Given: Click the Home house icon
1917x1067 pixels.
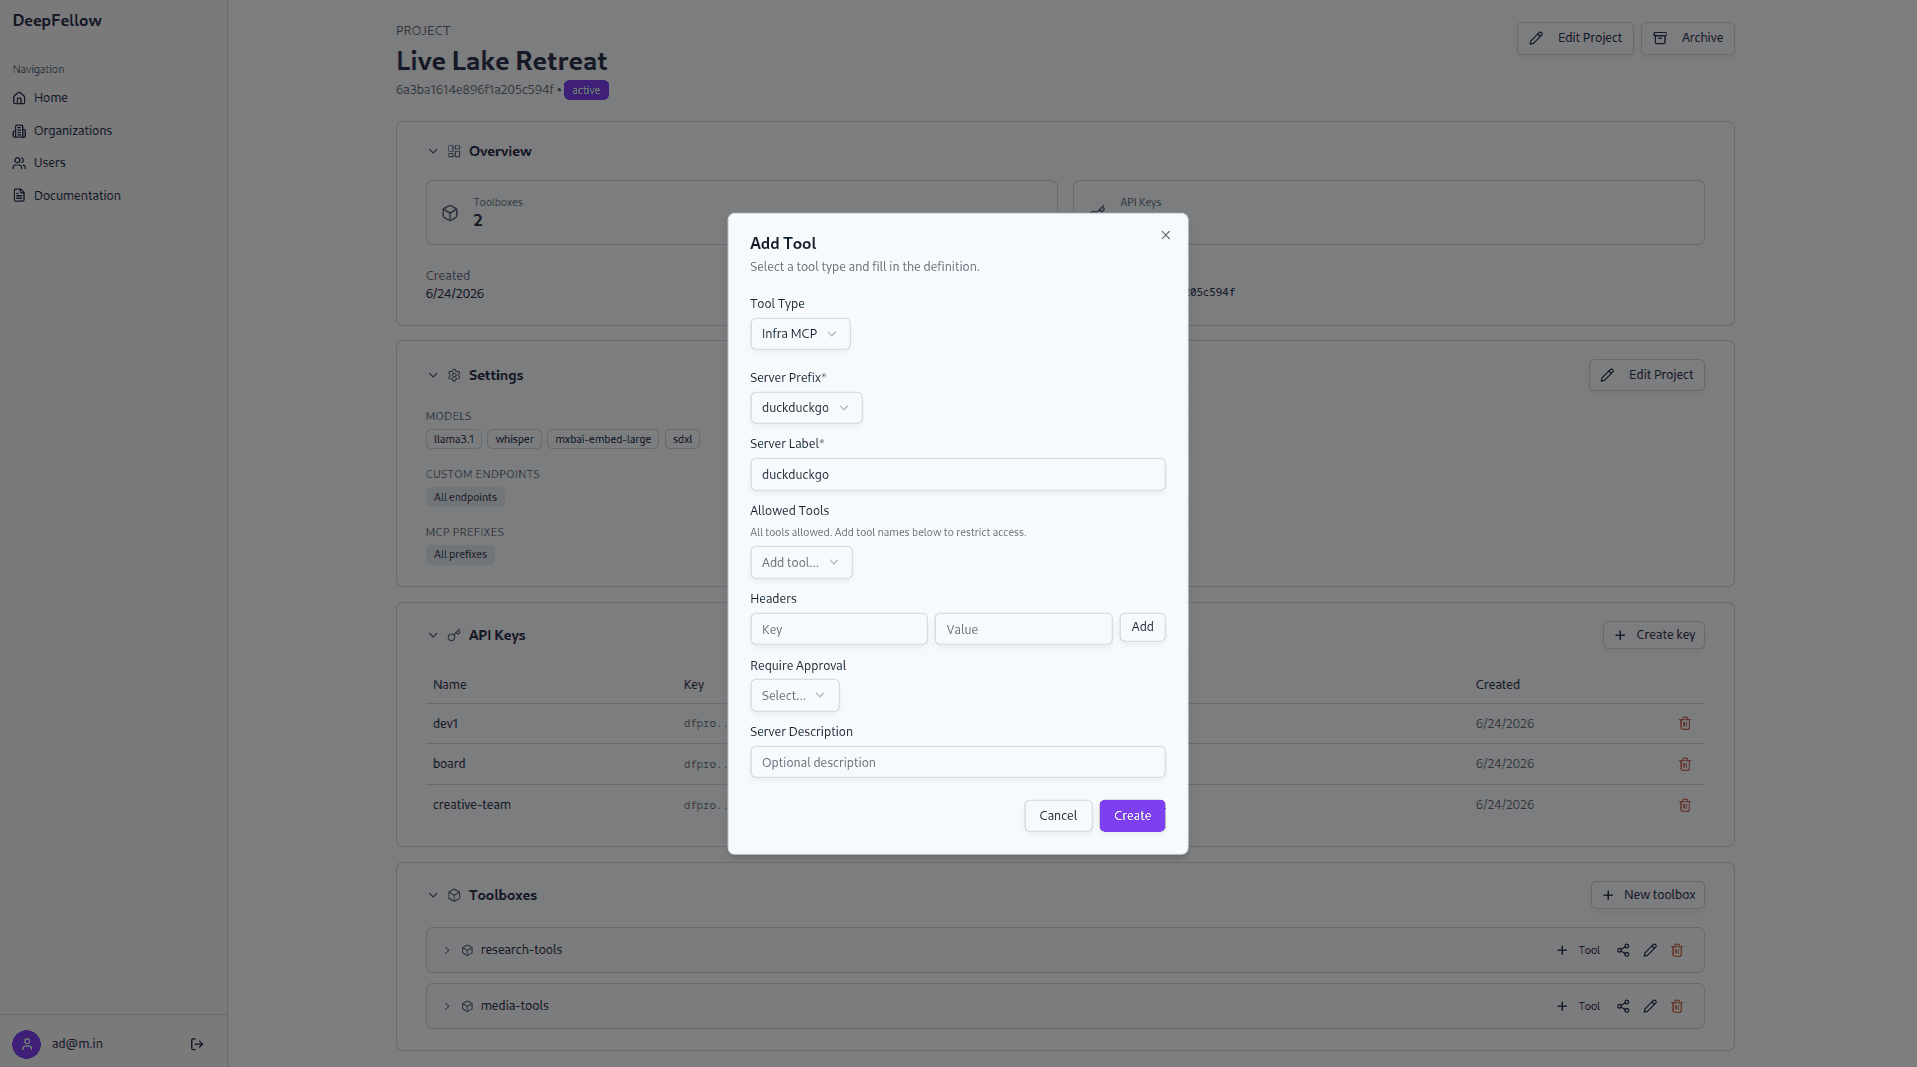Looking at the screenshot, I should (x=19, y=98).
